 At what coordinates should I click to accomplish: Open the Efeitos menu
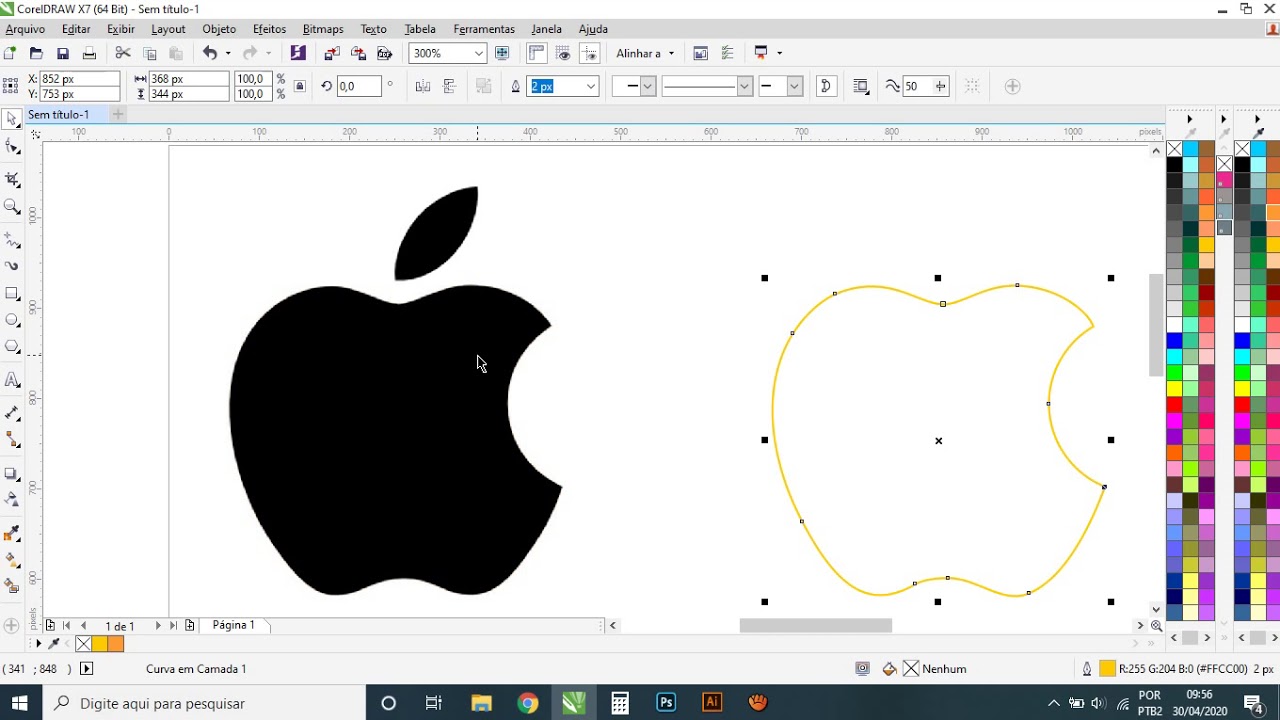pyautogui.click(x=269, y=29)
